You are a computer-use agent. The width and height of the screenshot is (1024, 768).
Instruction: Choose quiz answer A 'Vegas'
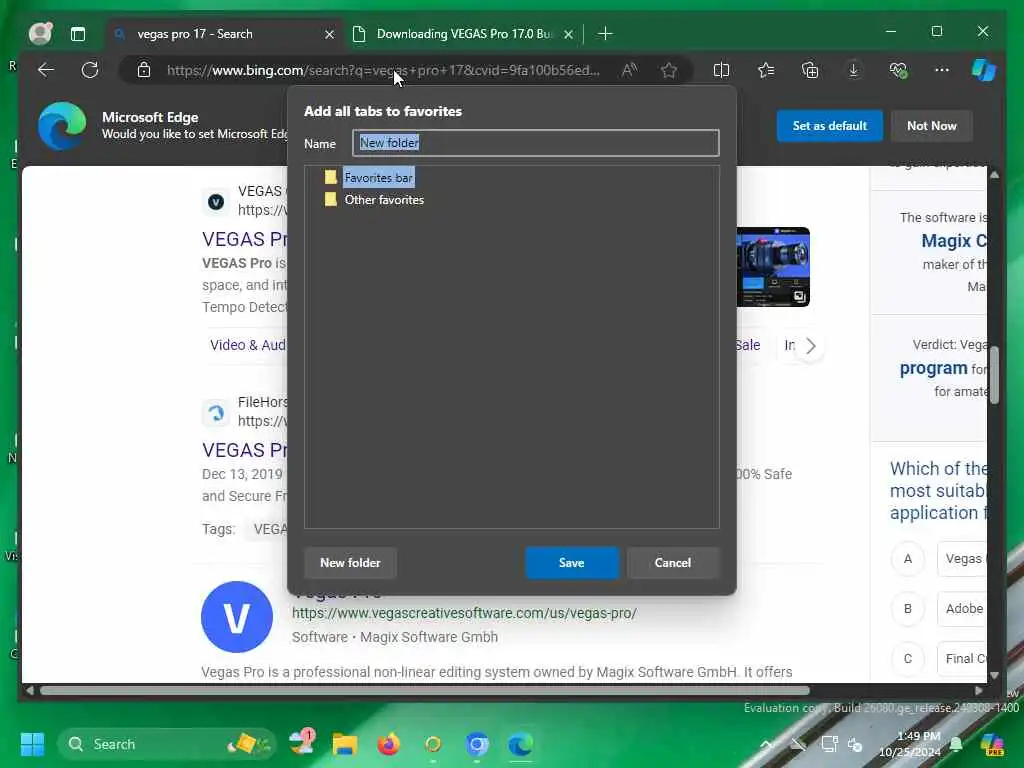962,559
